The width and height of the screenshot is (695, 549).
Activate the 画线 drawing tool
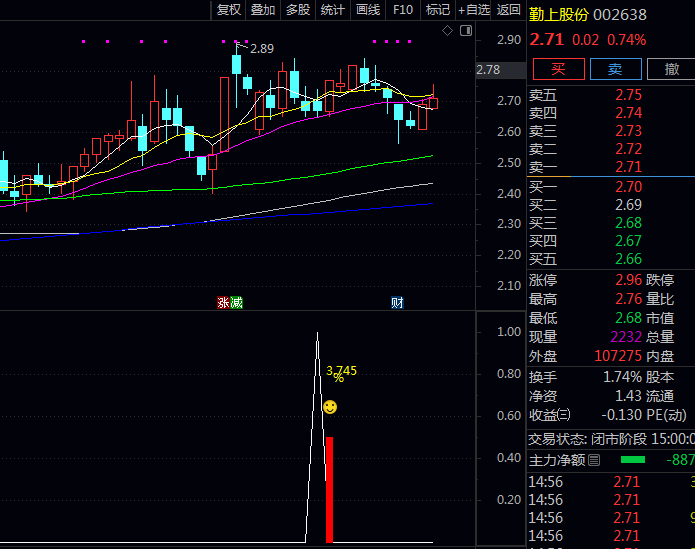pos(368,10)
